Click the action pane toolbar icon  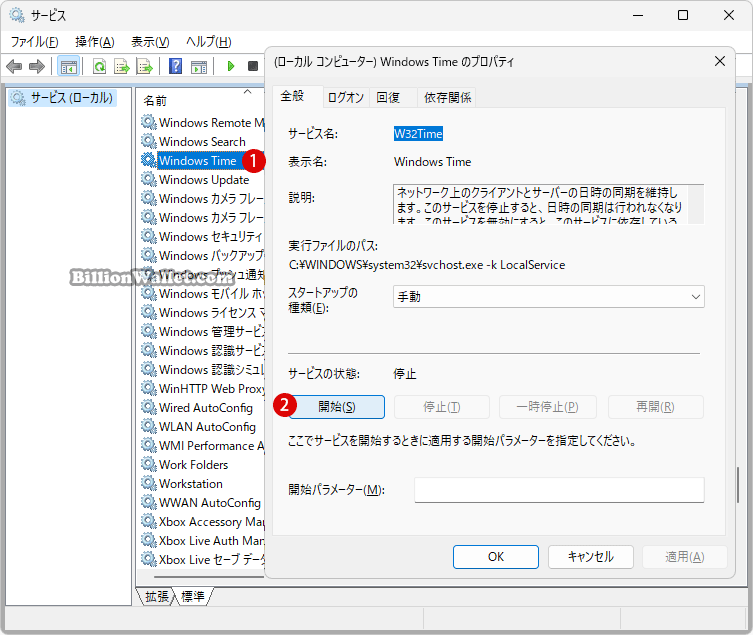(x=198, y=66)
